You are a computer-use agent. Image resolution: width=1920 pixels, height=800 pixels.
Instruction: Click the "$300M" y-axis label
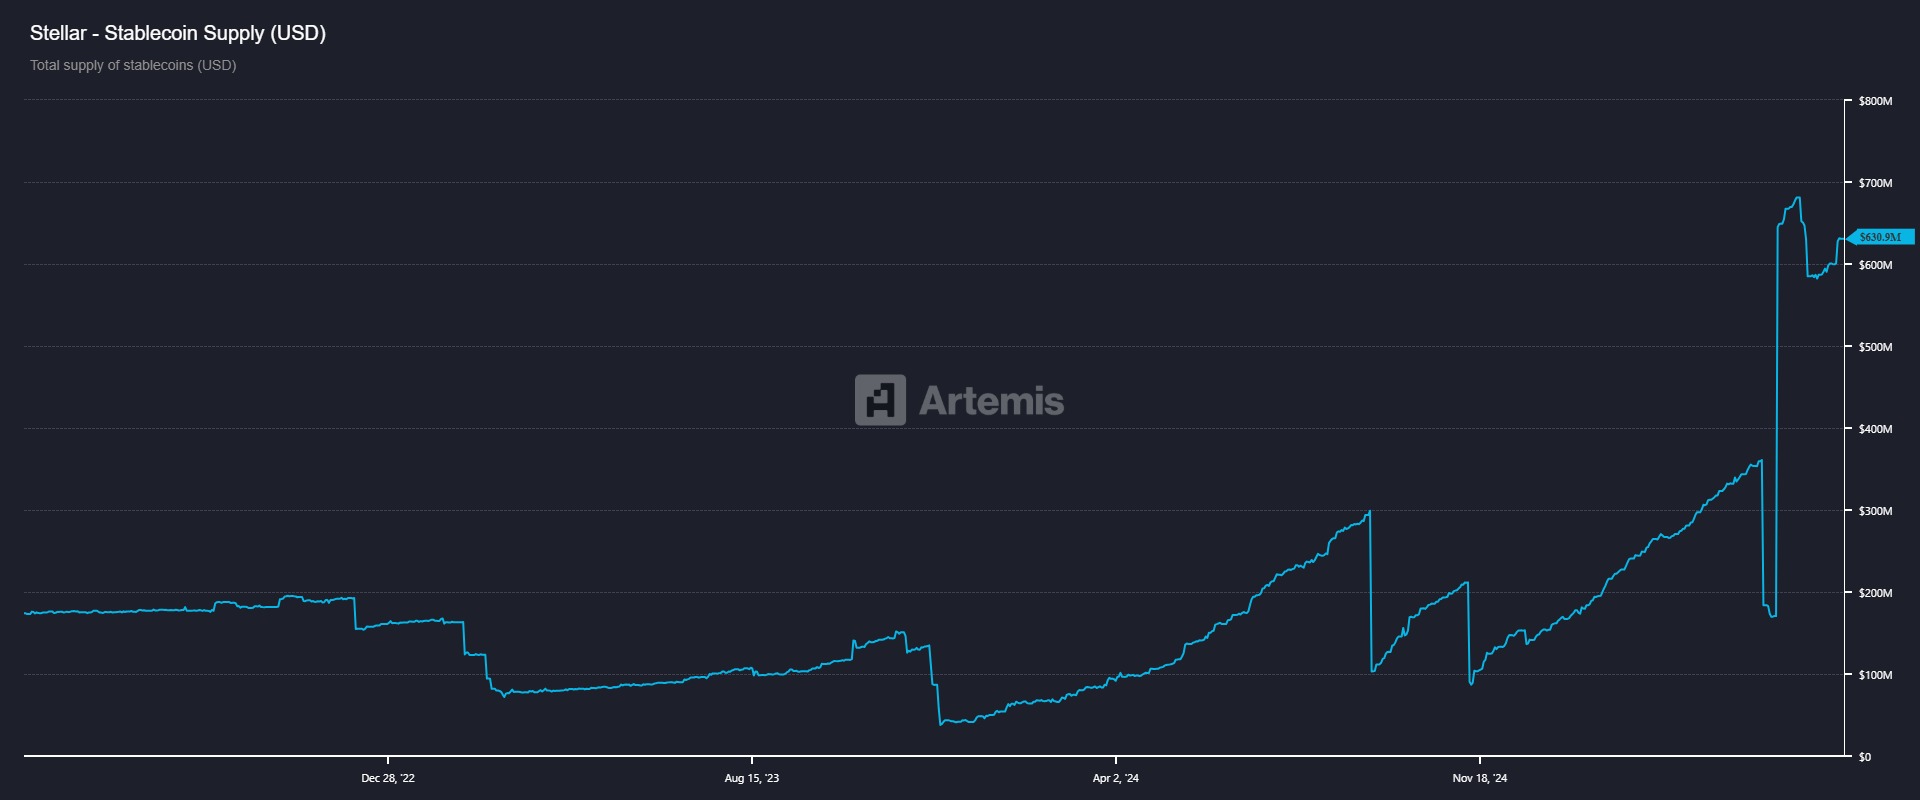click(1875, 511)
